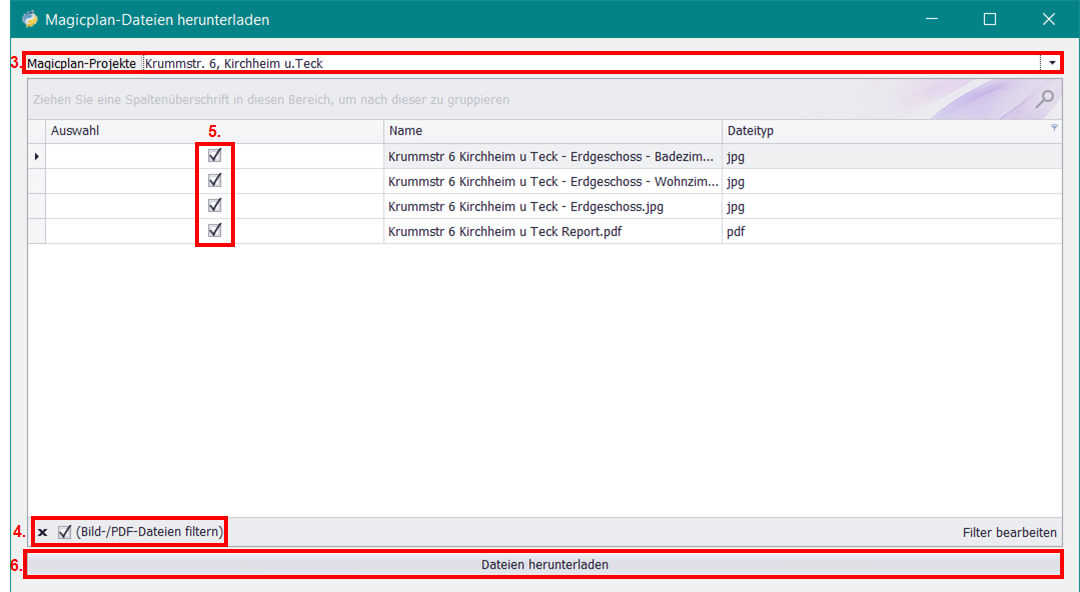Image resolution: width=1080 pixels, height=592 pixels.
Task: Sort by the Dateityp column header
Action: coord(880,131)
